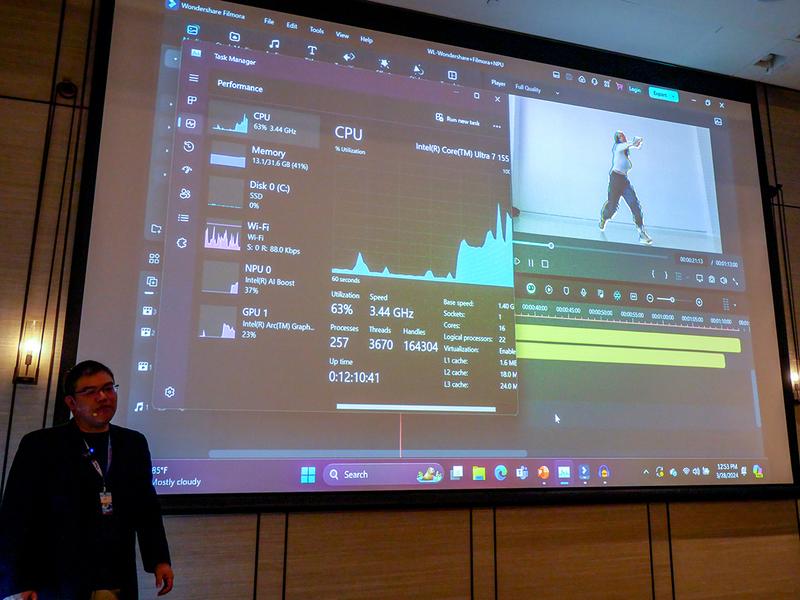Click Filmora headset support icon
800x600 pixels.
pyautogui.click(x=594, y=82)
